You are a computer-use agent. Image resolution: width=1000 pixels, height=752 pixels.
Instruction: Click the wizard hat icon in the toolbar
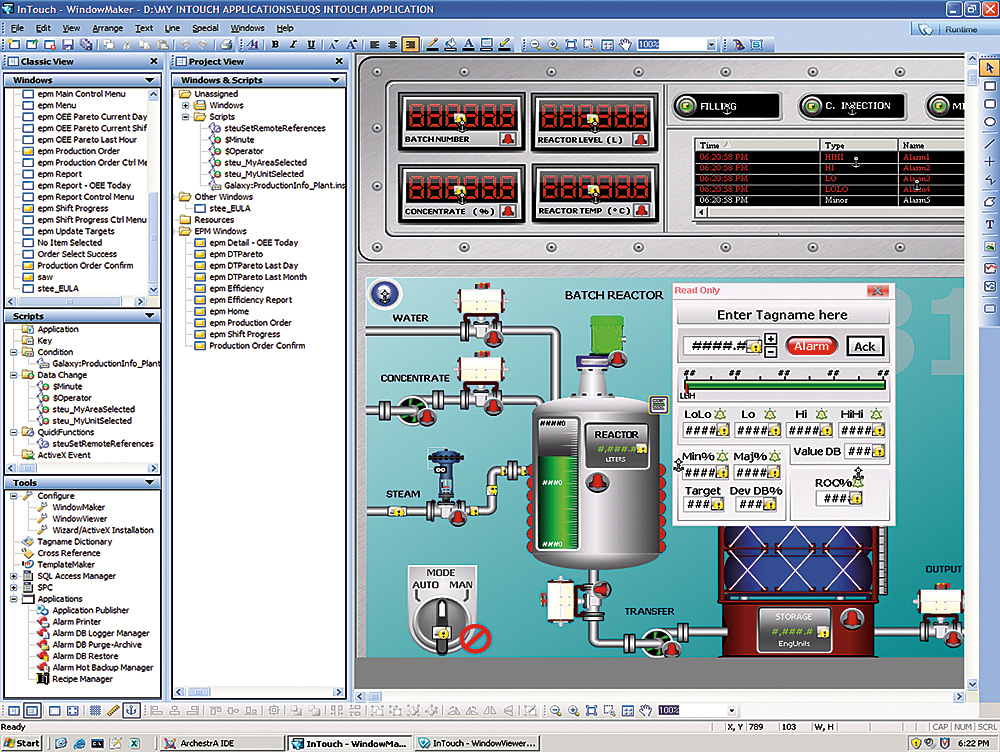point(737,45)
